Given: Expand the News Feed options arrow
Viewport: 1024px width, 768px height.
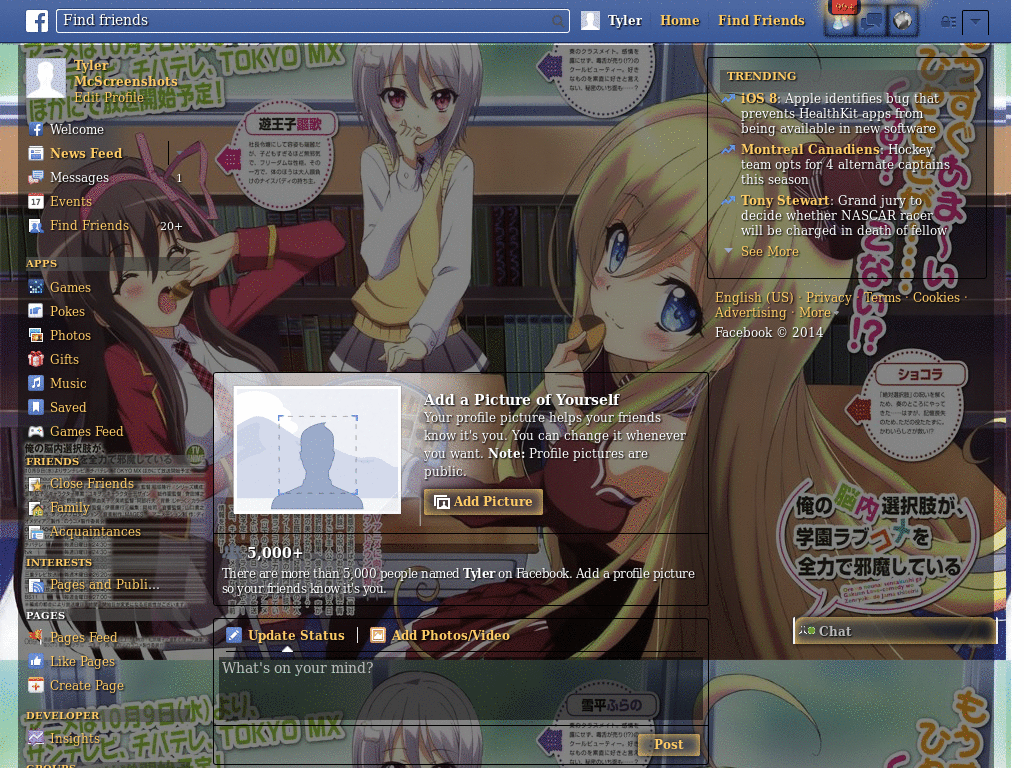Looking at the screenshot, I should 179,153.
